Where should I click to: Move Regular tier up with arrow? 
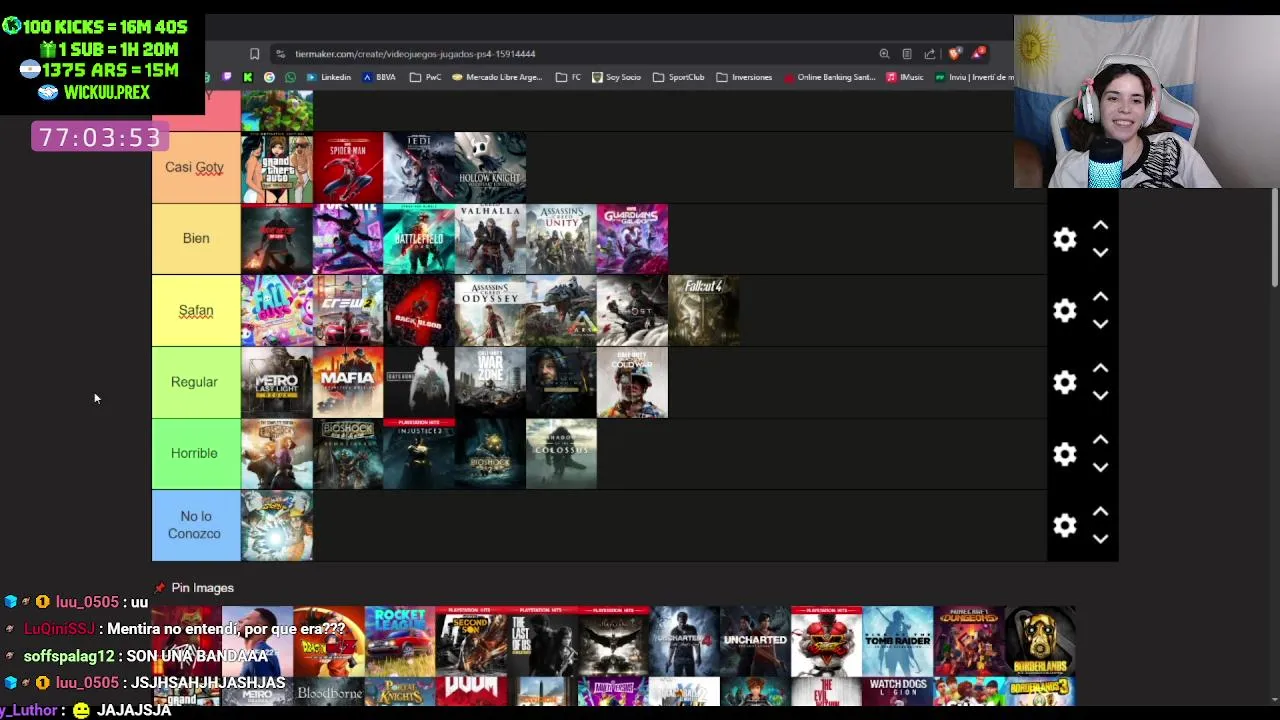(1100, 369)
